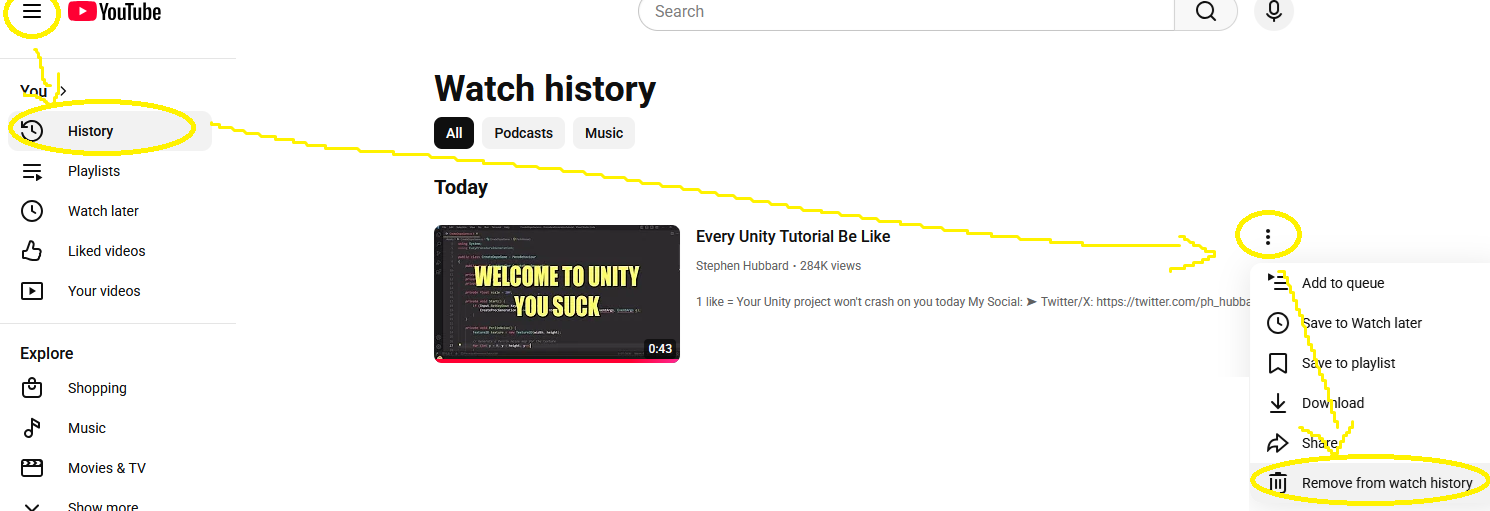Open Movies & TV under Explore

[x=110, y=468]
